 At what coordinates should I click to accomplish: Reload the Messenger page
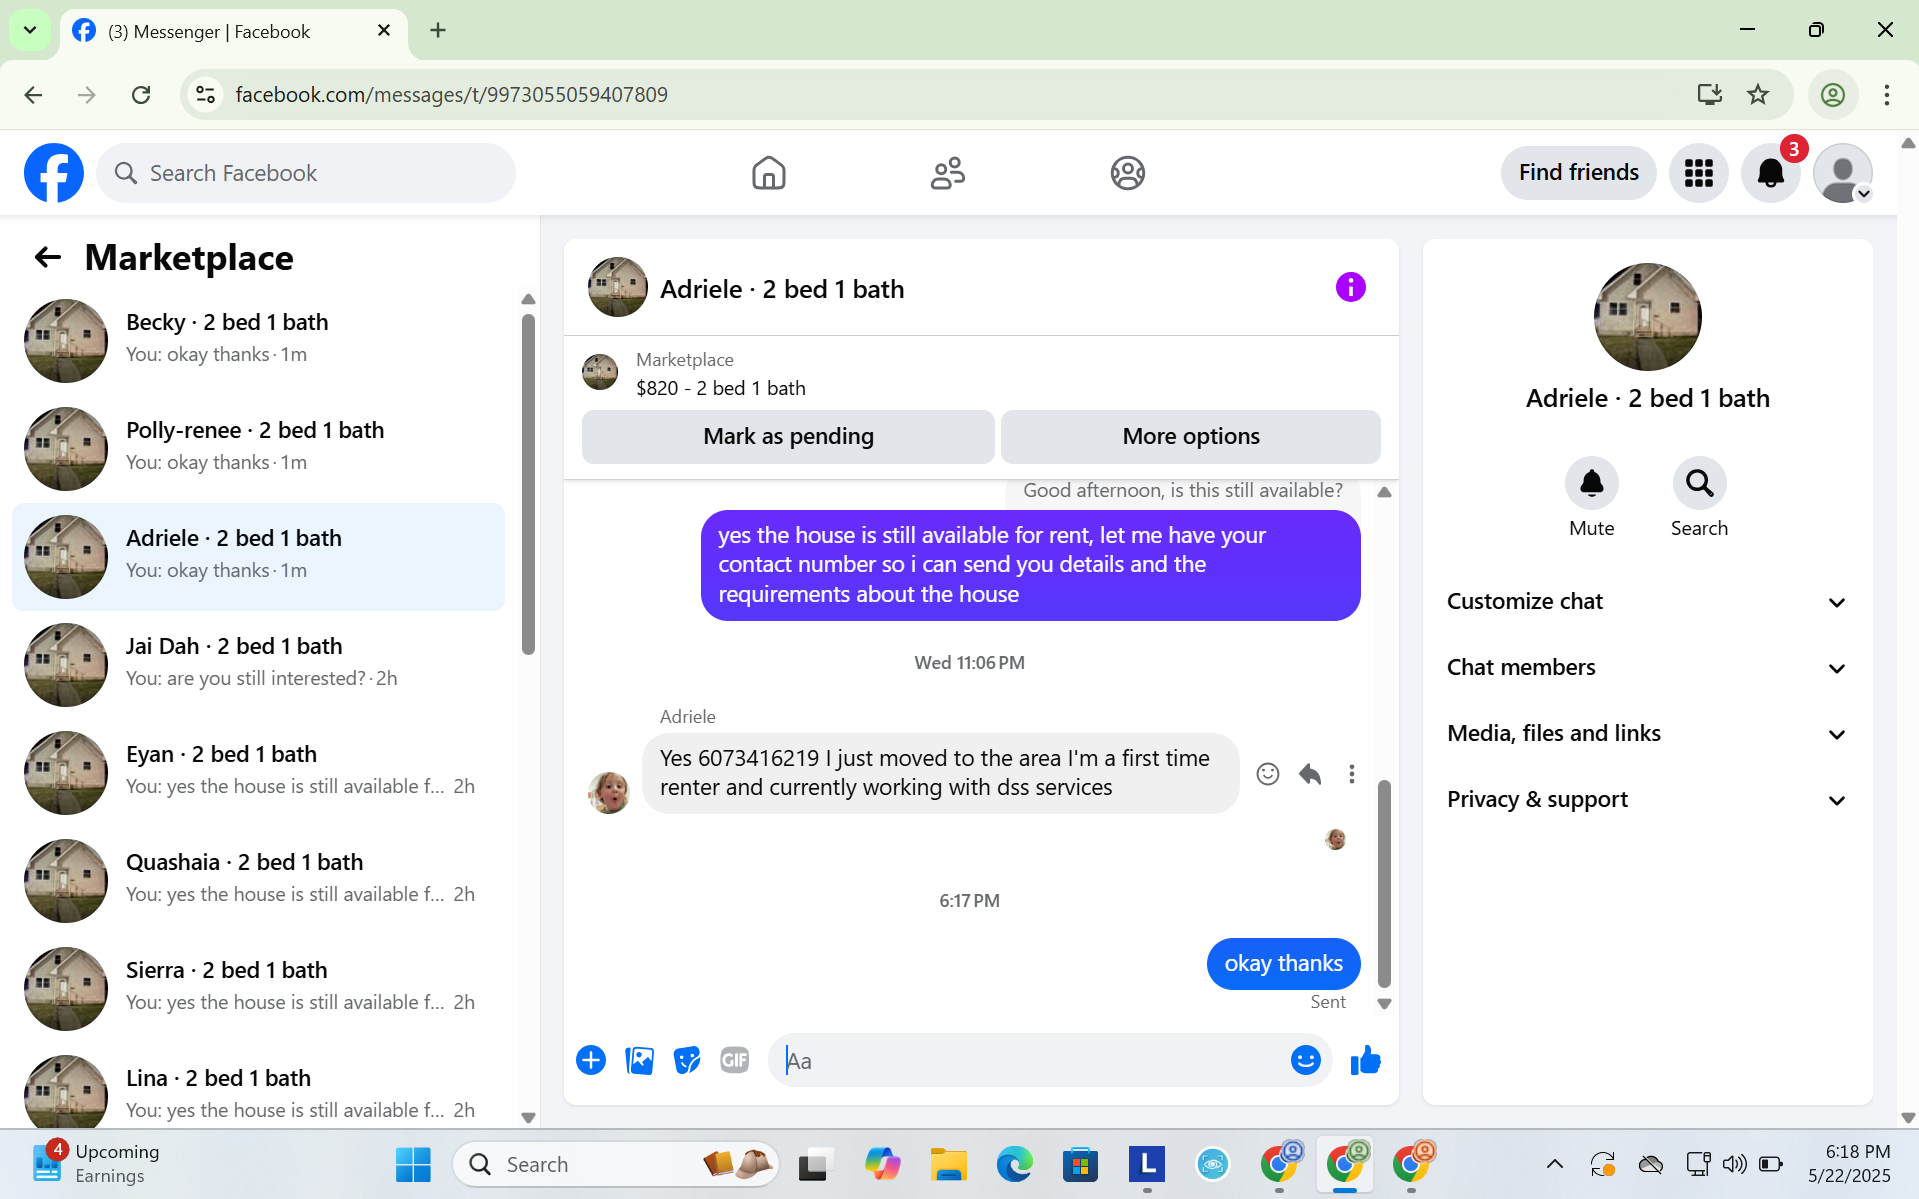click(x=141, y=95)
